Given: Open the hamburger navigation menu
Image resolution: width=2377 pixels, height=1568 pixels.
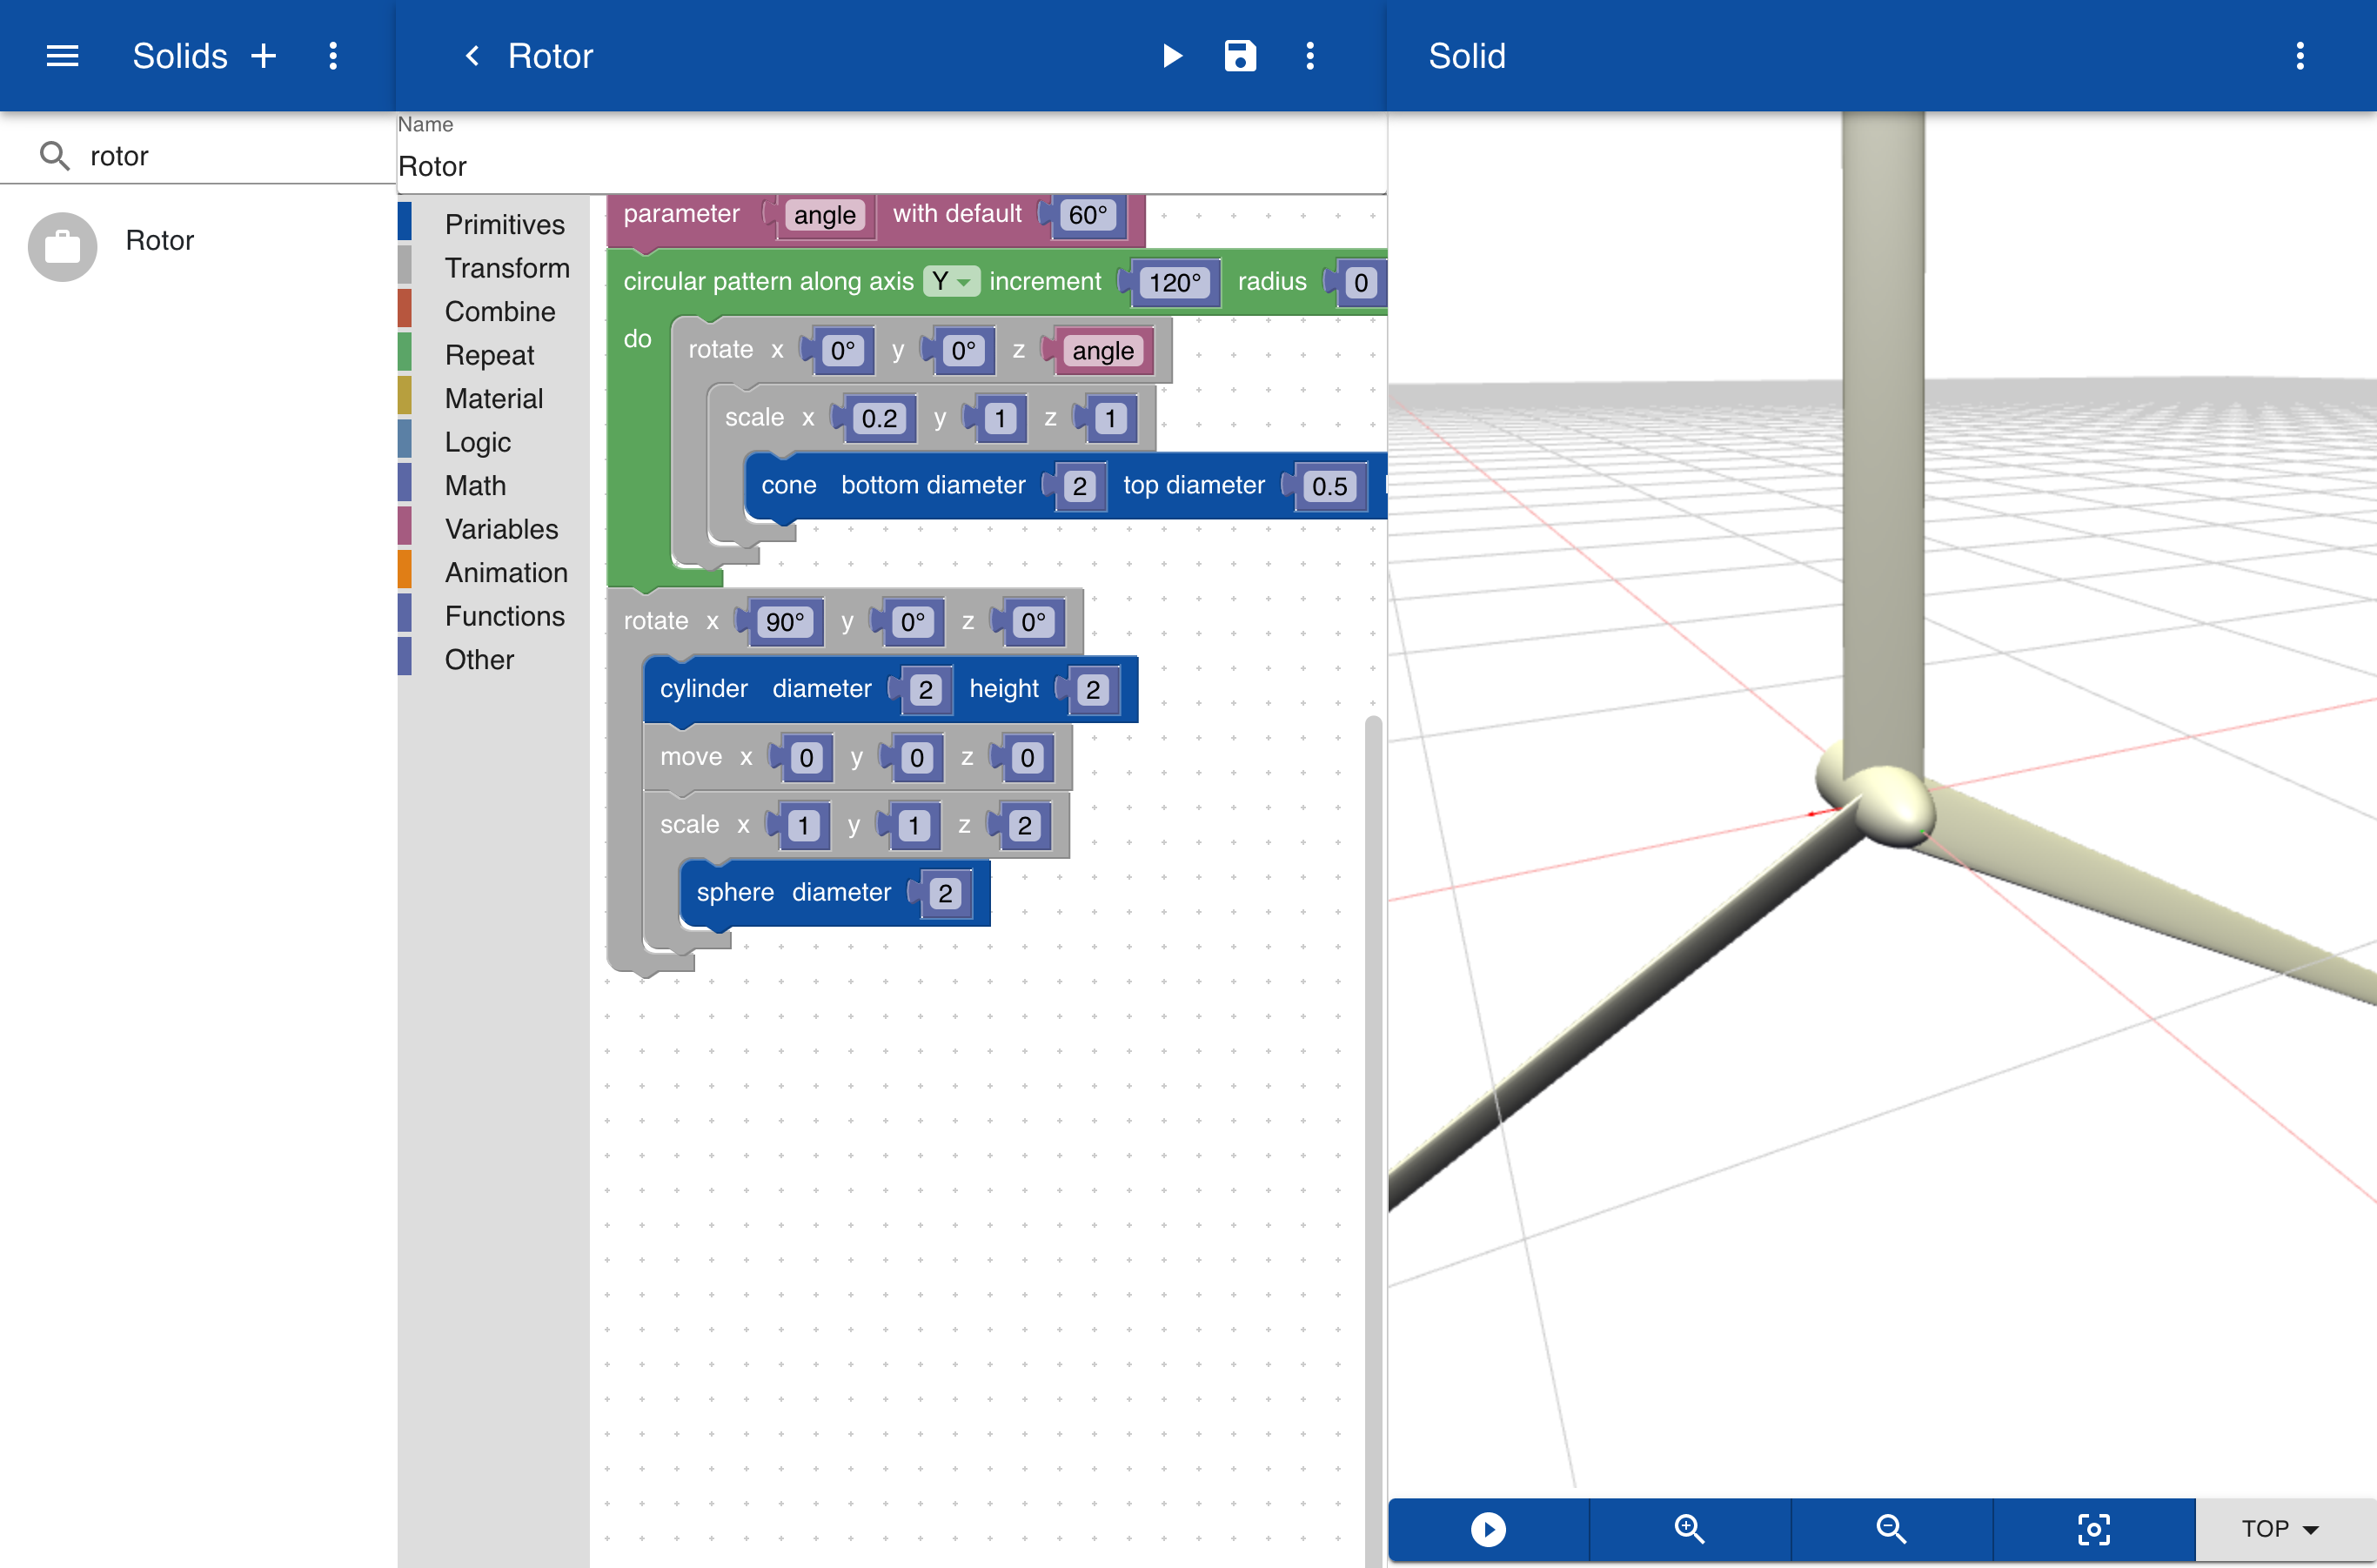Looking at the screenshot, I should [62, 56].
